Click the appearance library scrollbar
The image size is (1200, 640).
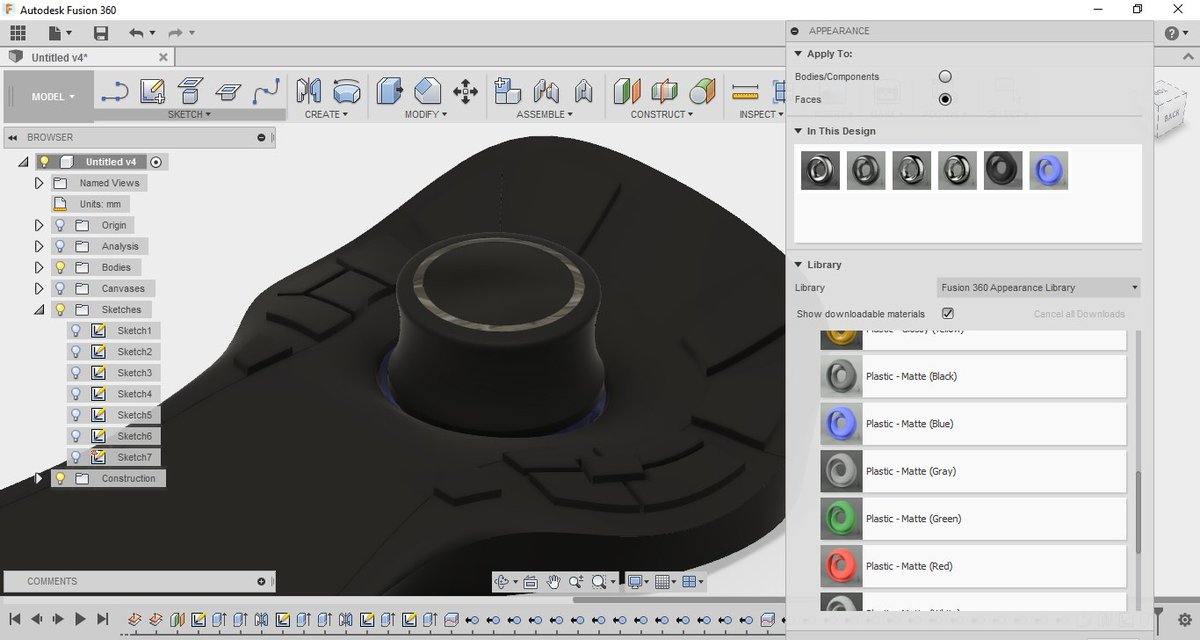click(1138, 510)
